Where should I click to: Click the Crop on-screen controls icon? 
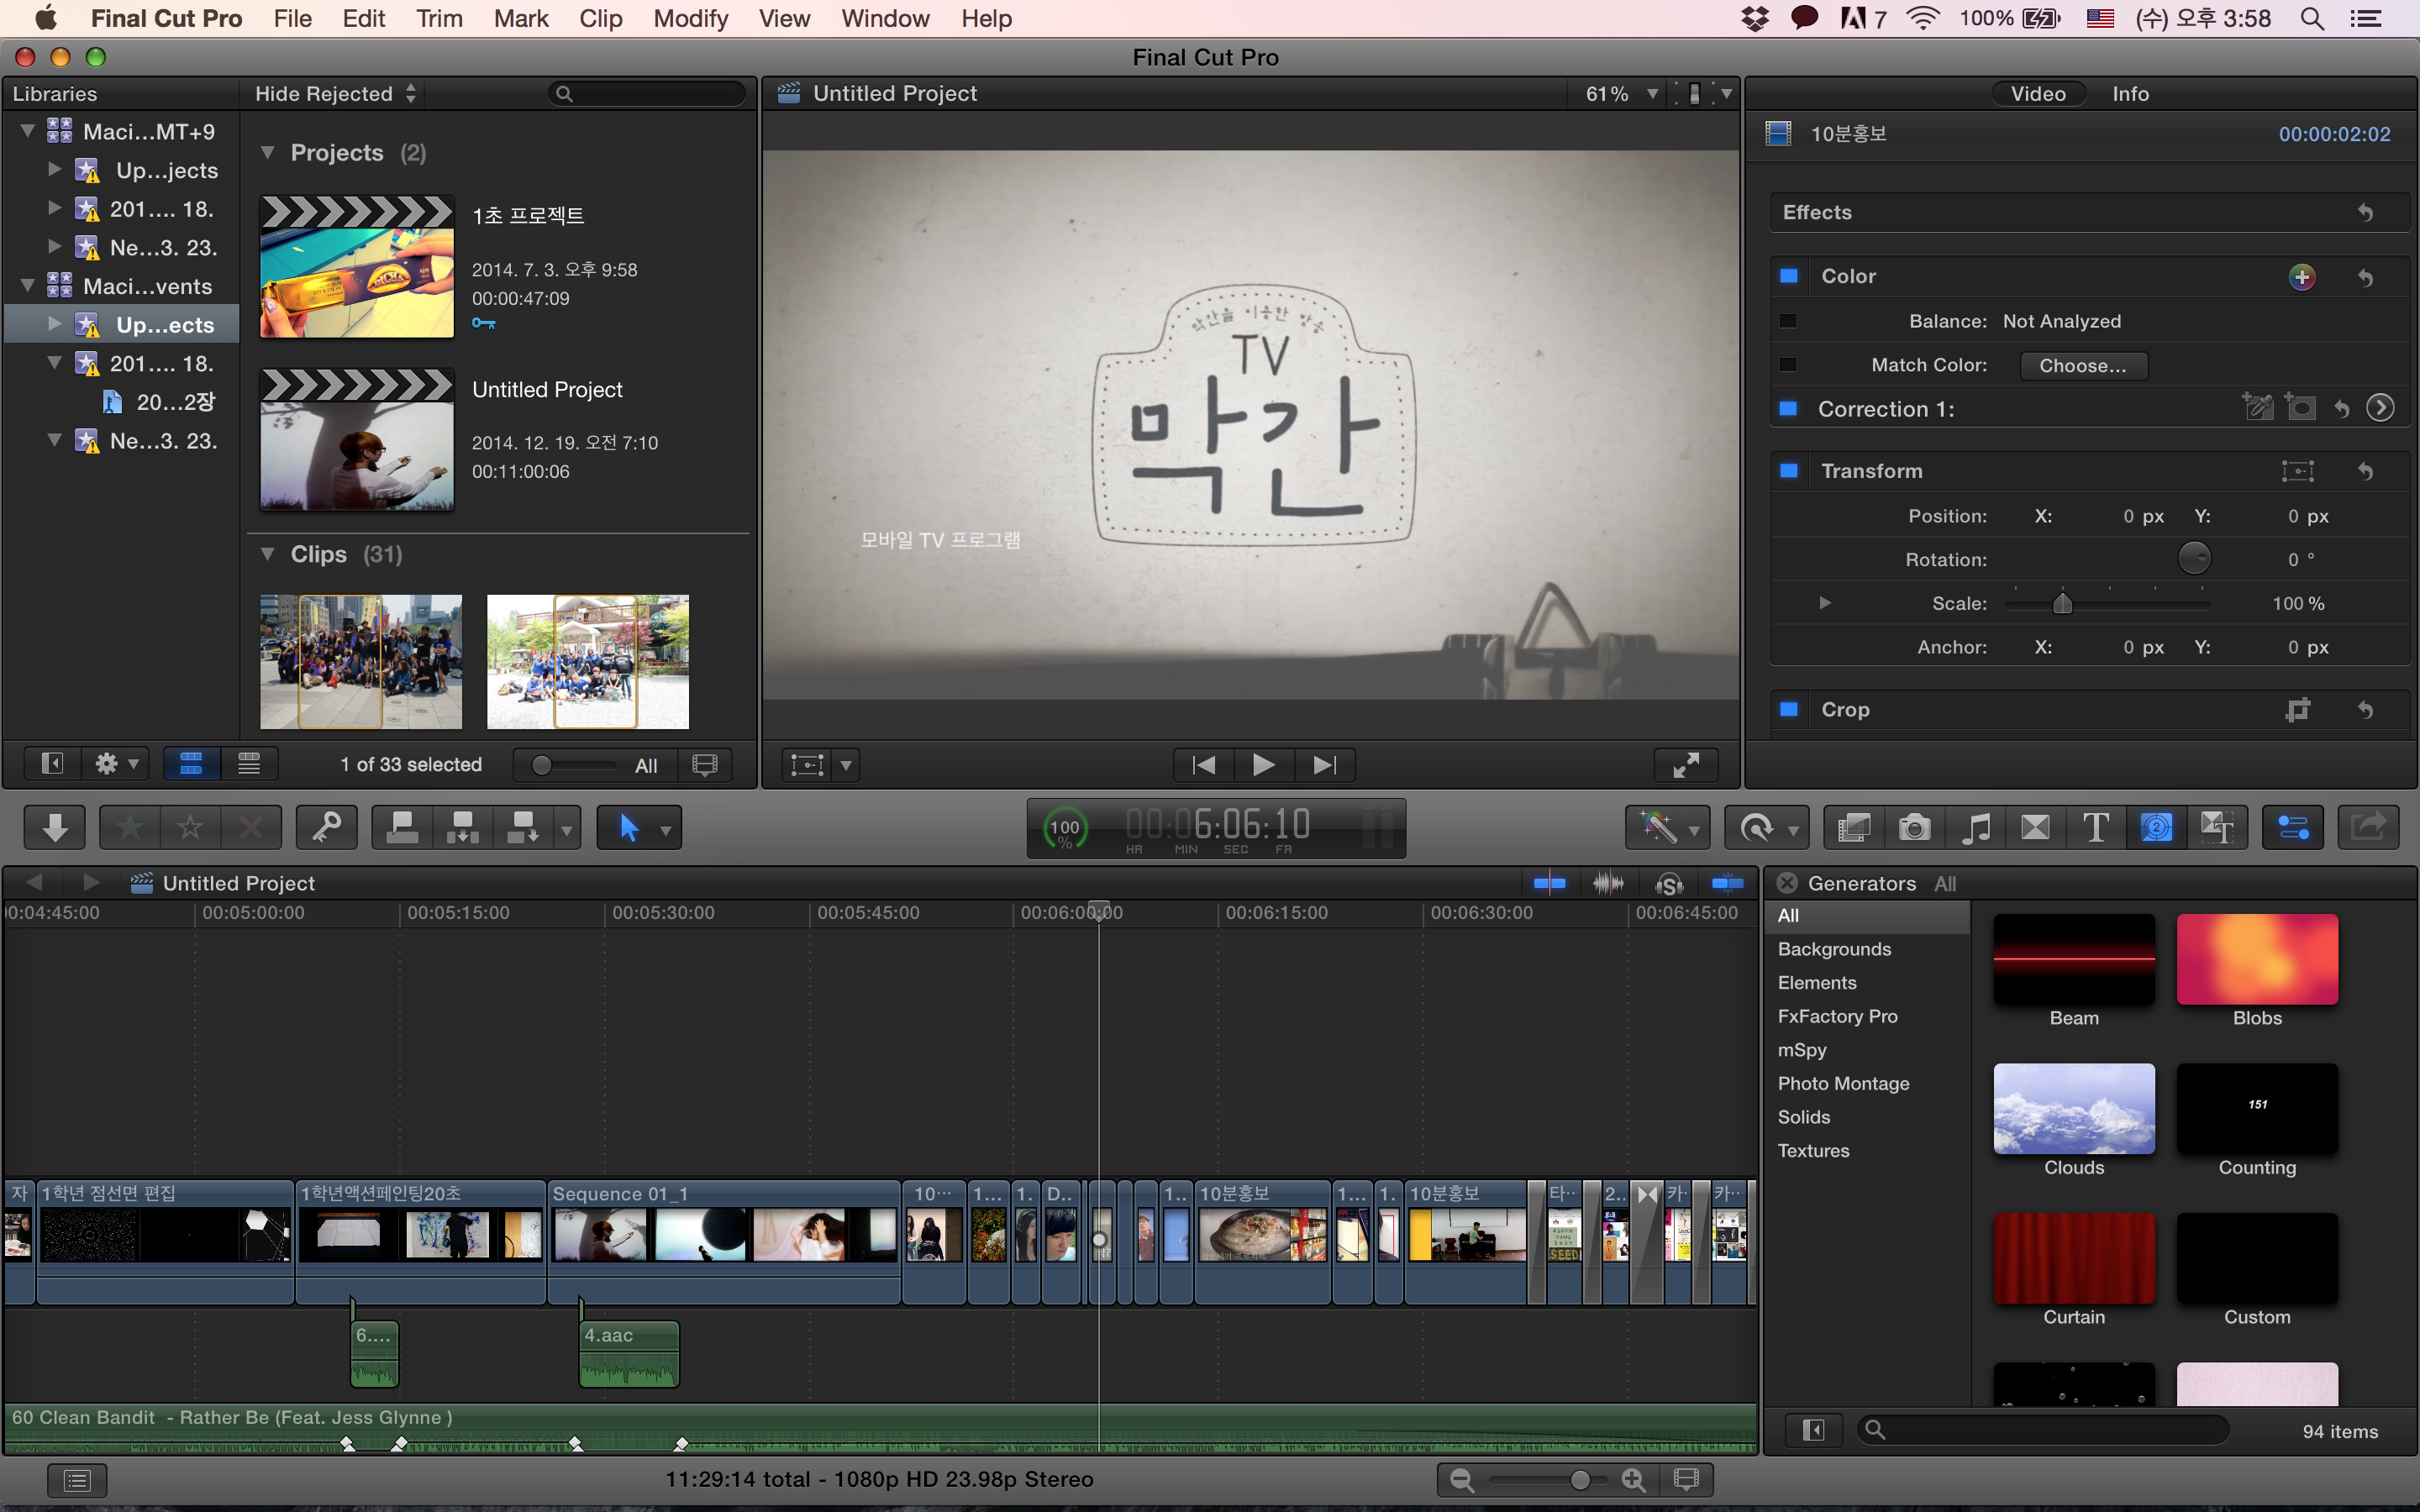click(2298, 710)
